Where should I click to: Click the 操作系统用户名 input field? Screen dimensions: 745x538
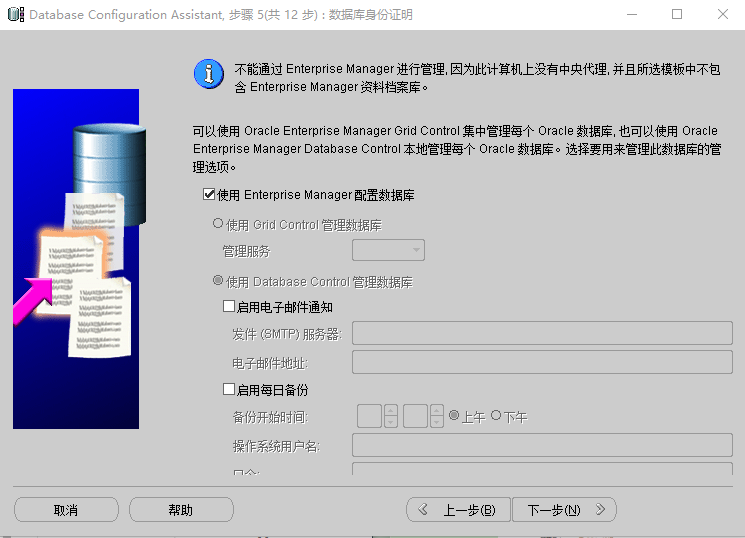point(542,445)
